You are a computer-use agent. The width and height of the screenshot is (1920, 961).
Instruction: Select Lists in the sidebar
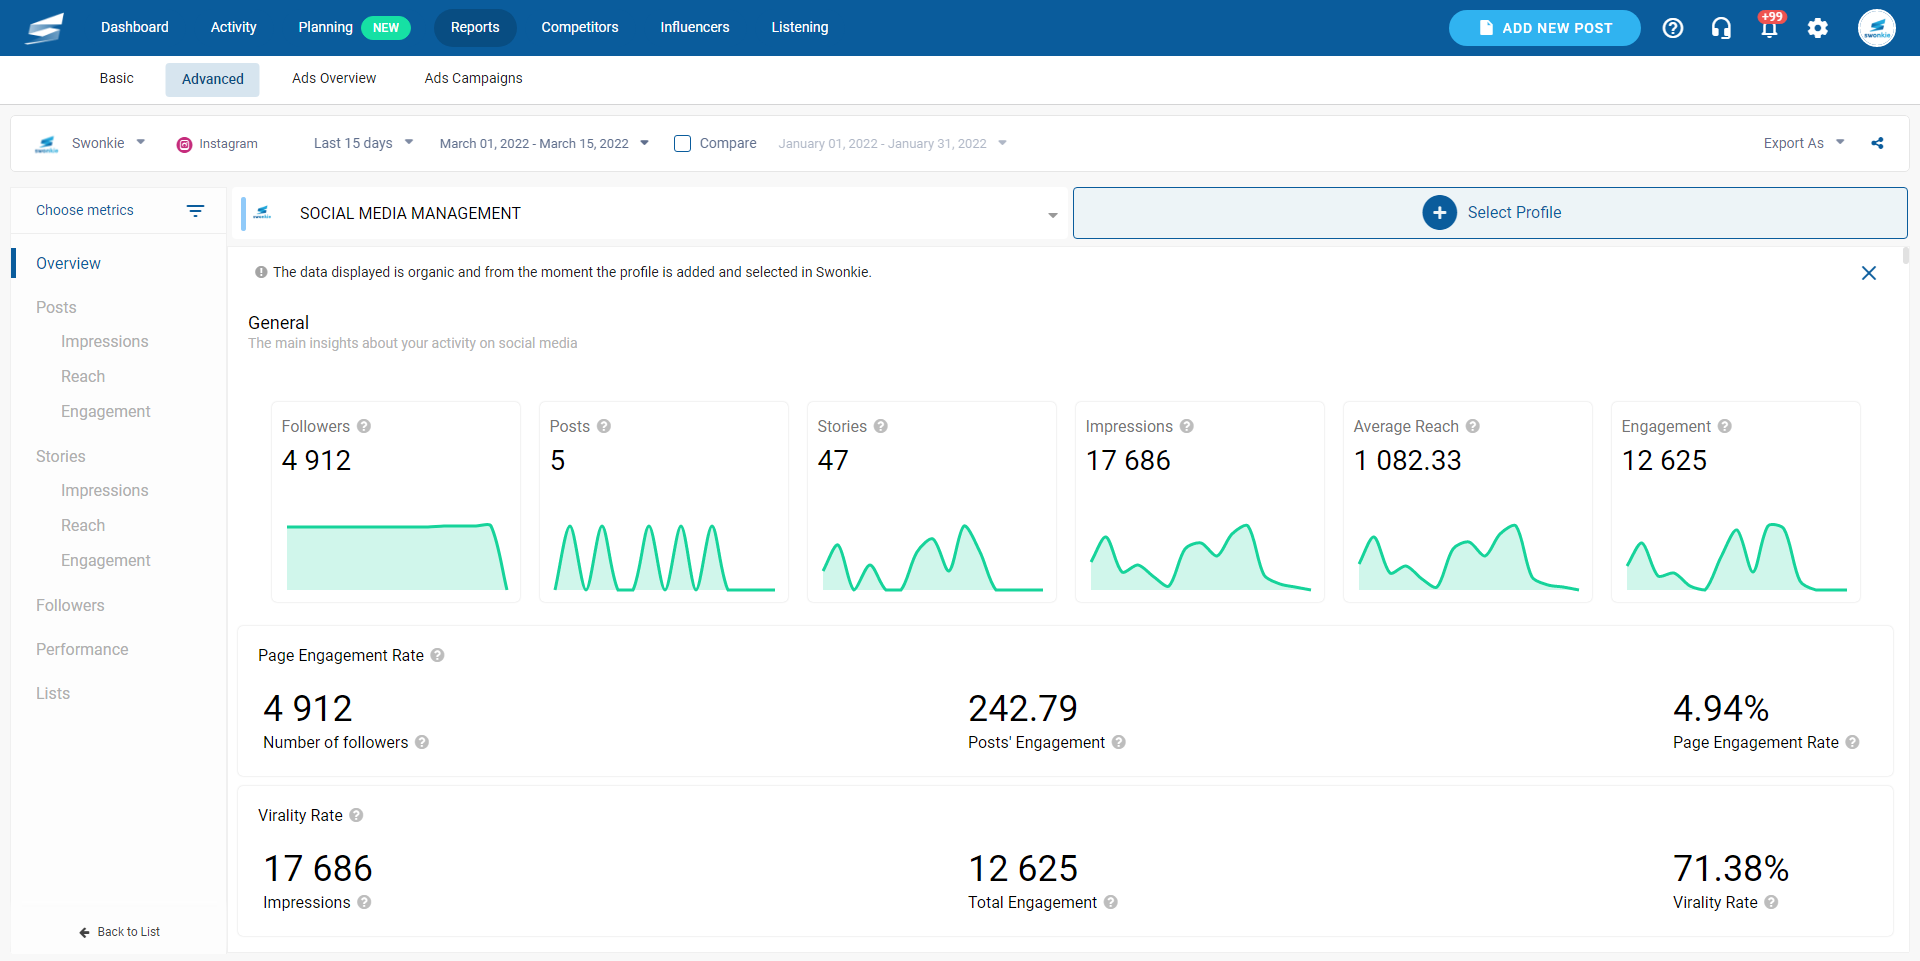pos(53,693)
